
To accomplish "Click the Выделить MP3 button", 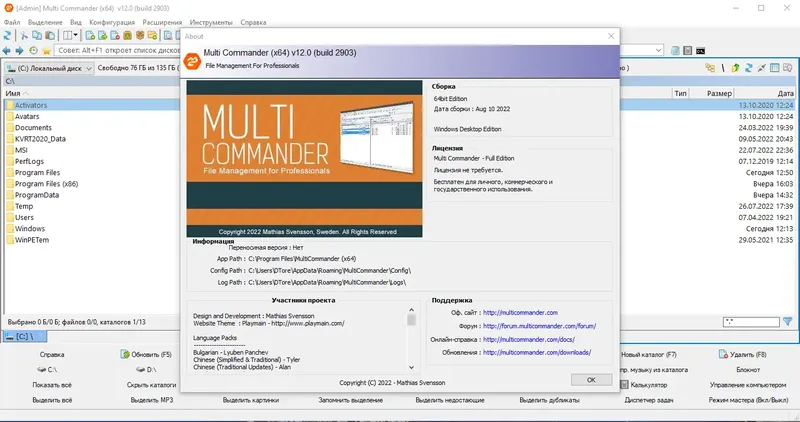I will 152,400.
